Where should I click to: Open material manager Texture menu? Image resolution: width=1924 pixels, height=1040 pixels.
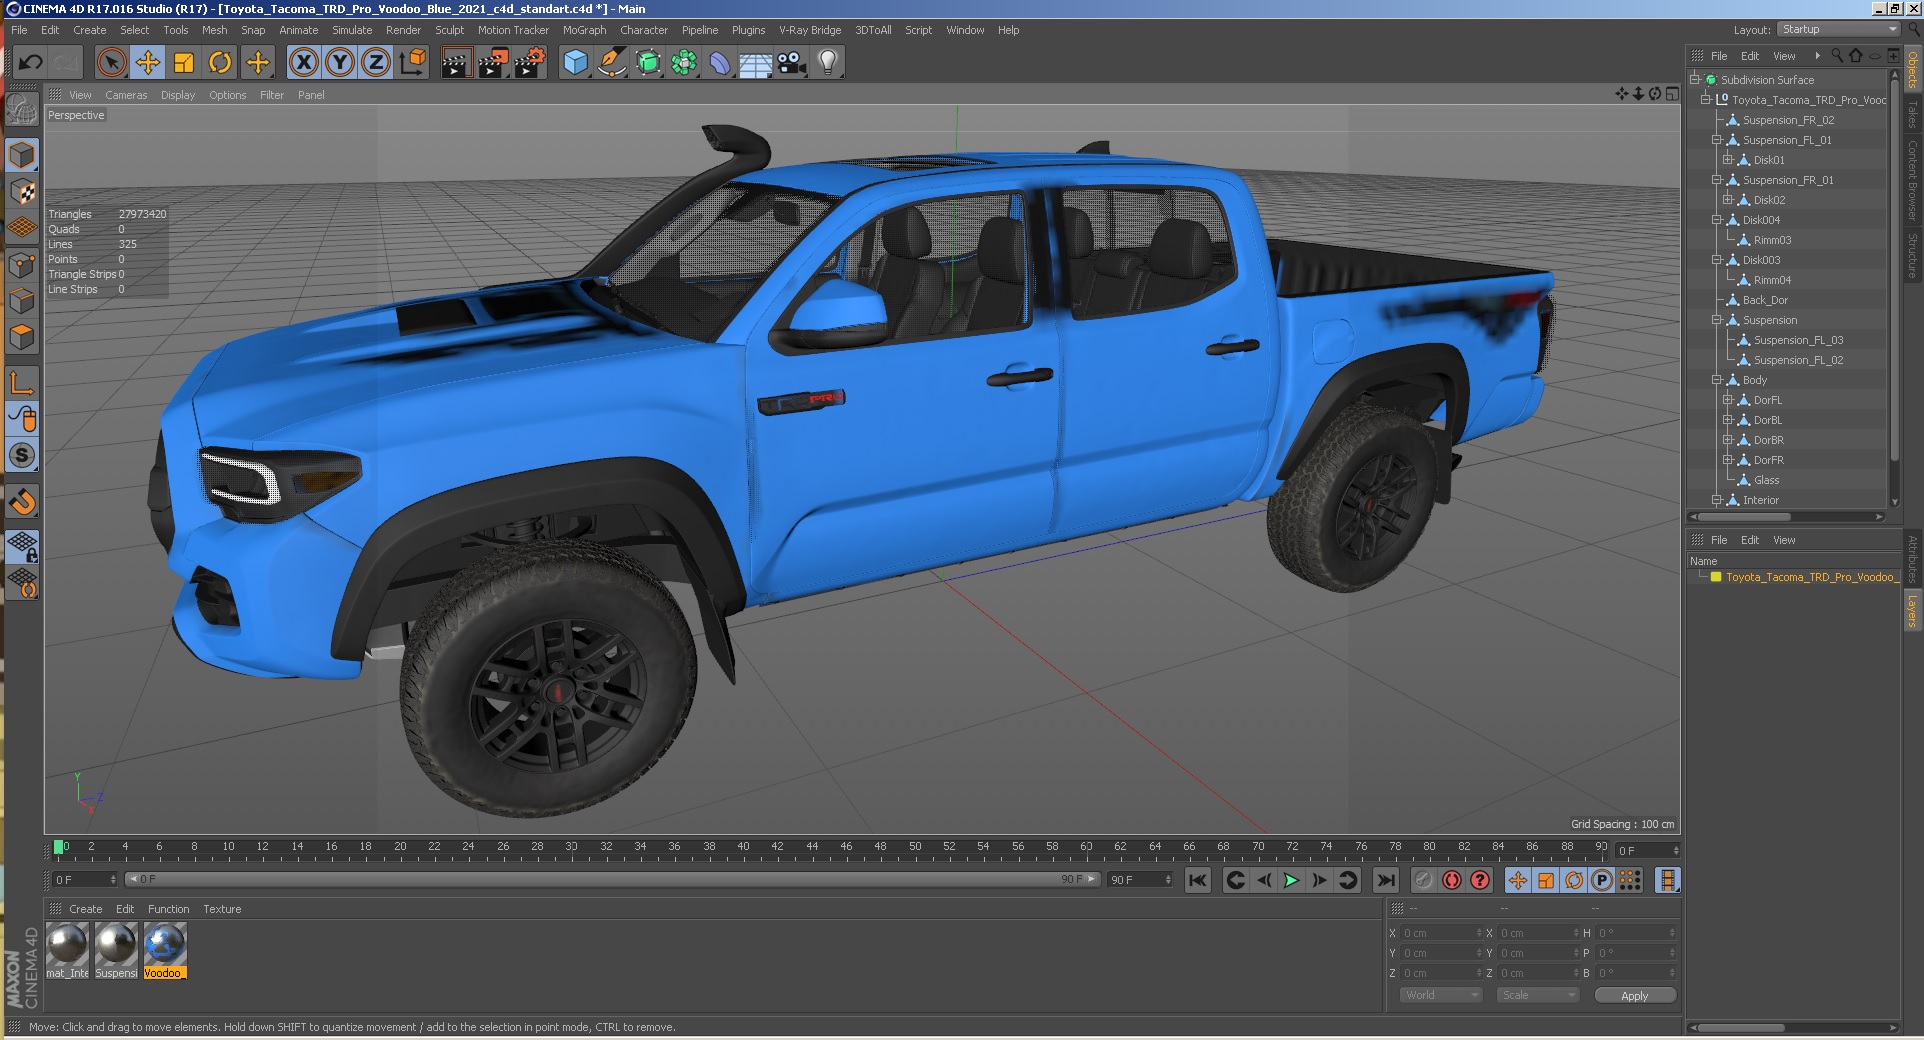[x=222, y=909]
